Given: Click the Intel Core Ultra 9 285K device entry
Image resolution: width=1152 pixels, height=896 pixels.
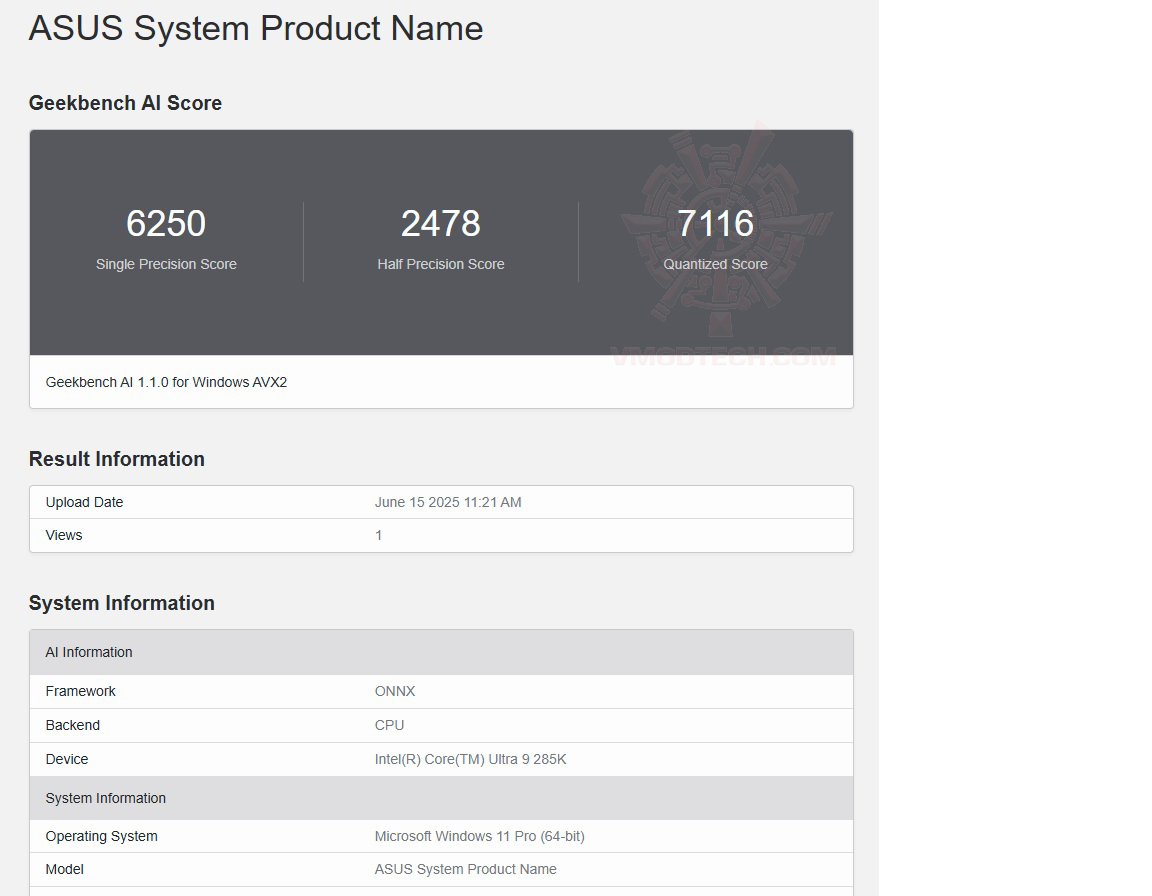Looking at the screenshot, I should coord(470,759).
